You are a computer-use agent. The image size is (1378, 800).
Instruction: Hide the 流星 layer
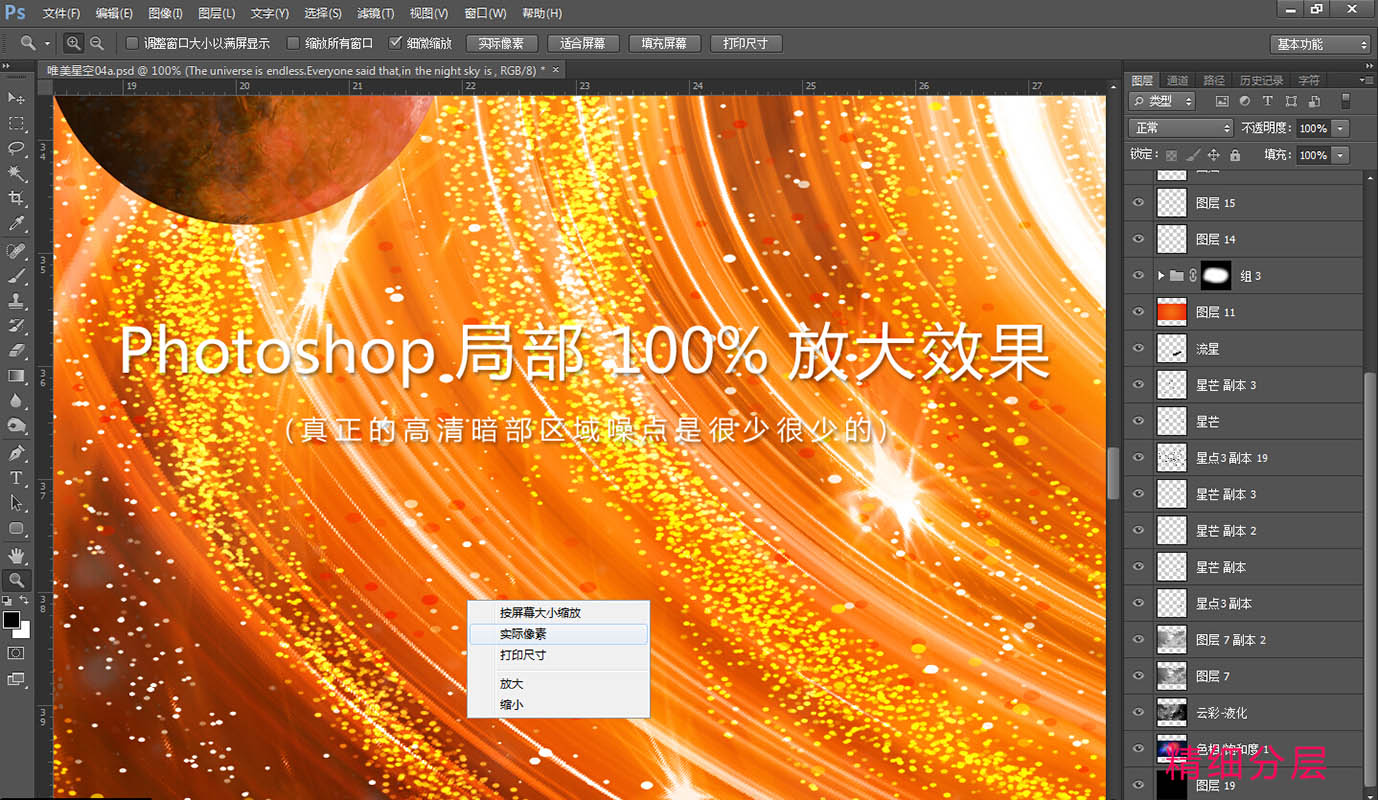click(1138, 348)
